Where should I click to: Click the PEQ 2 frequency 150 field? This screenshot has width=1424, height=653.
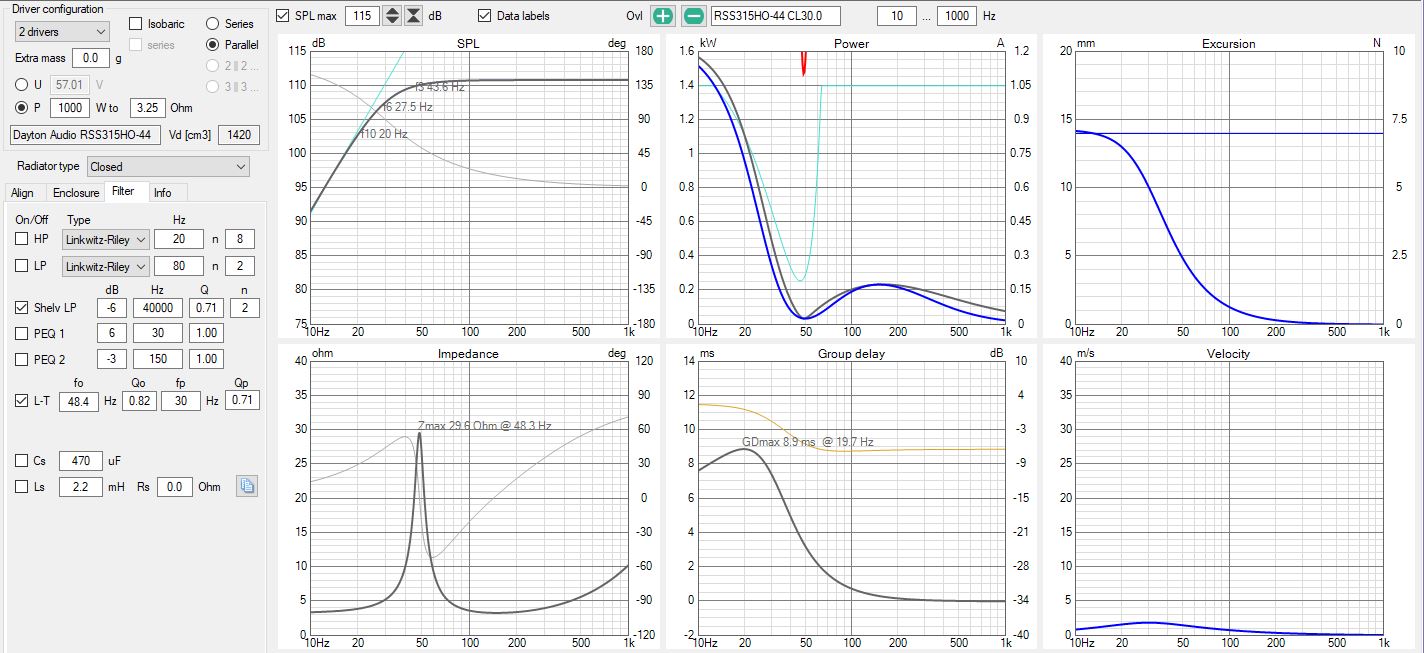point(158,359)
